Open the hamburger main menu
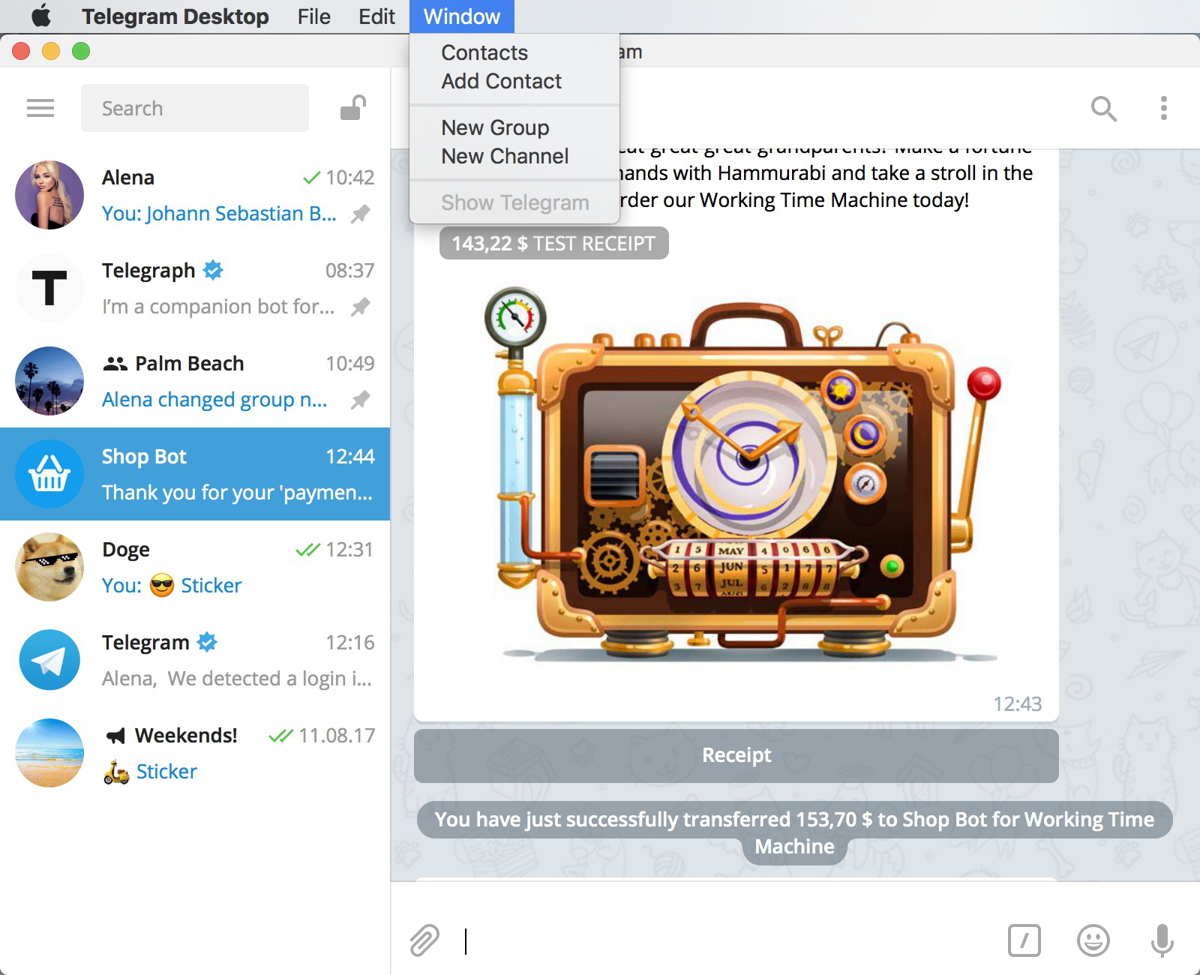 40,108
